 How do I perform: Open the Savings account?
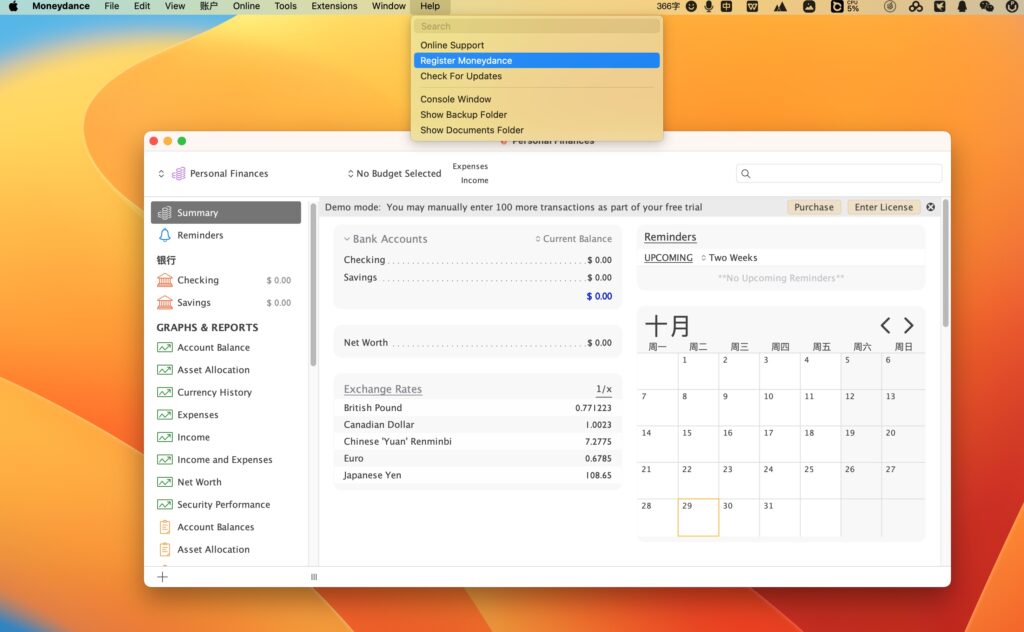(196, 302)
